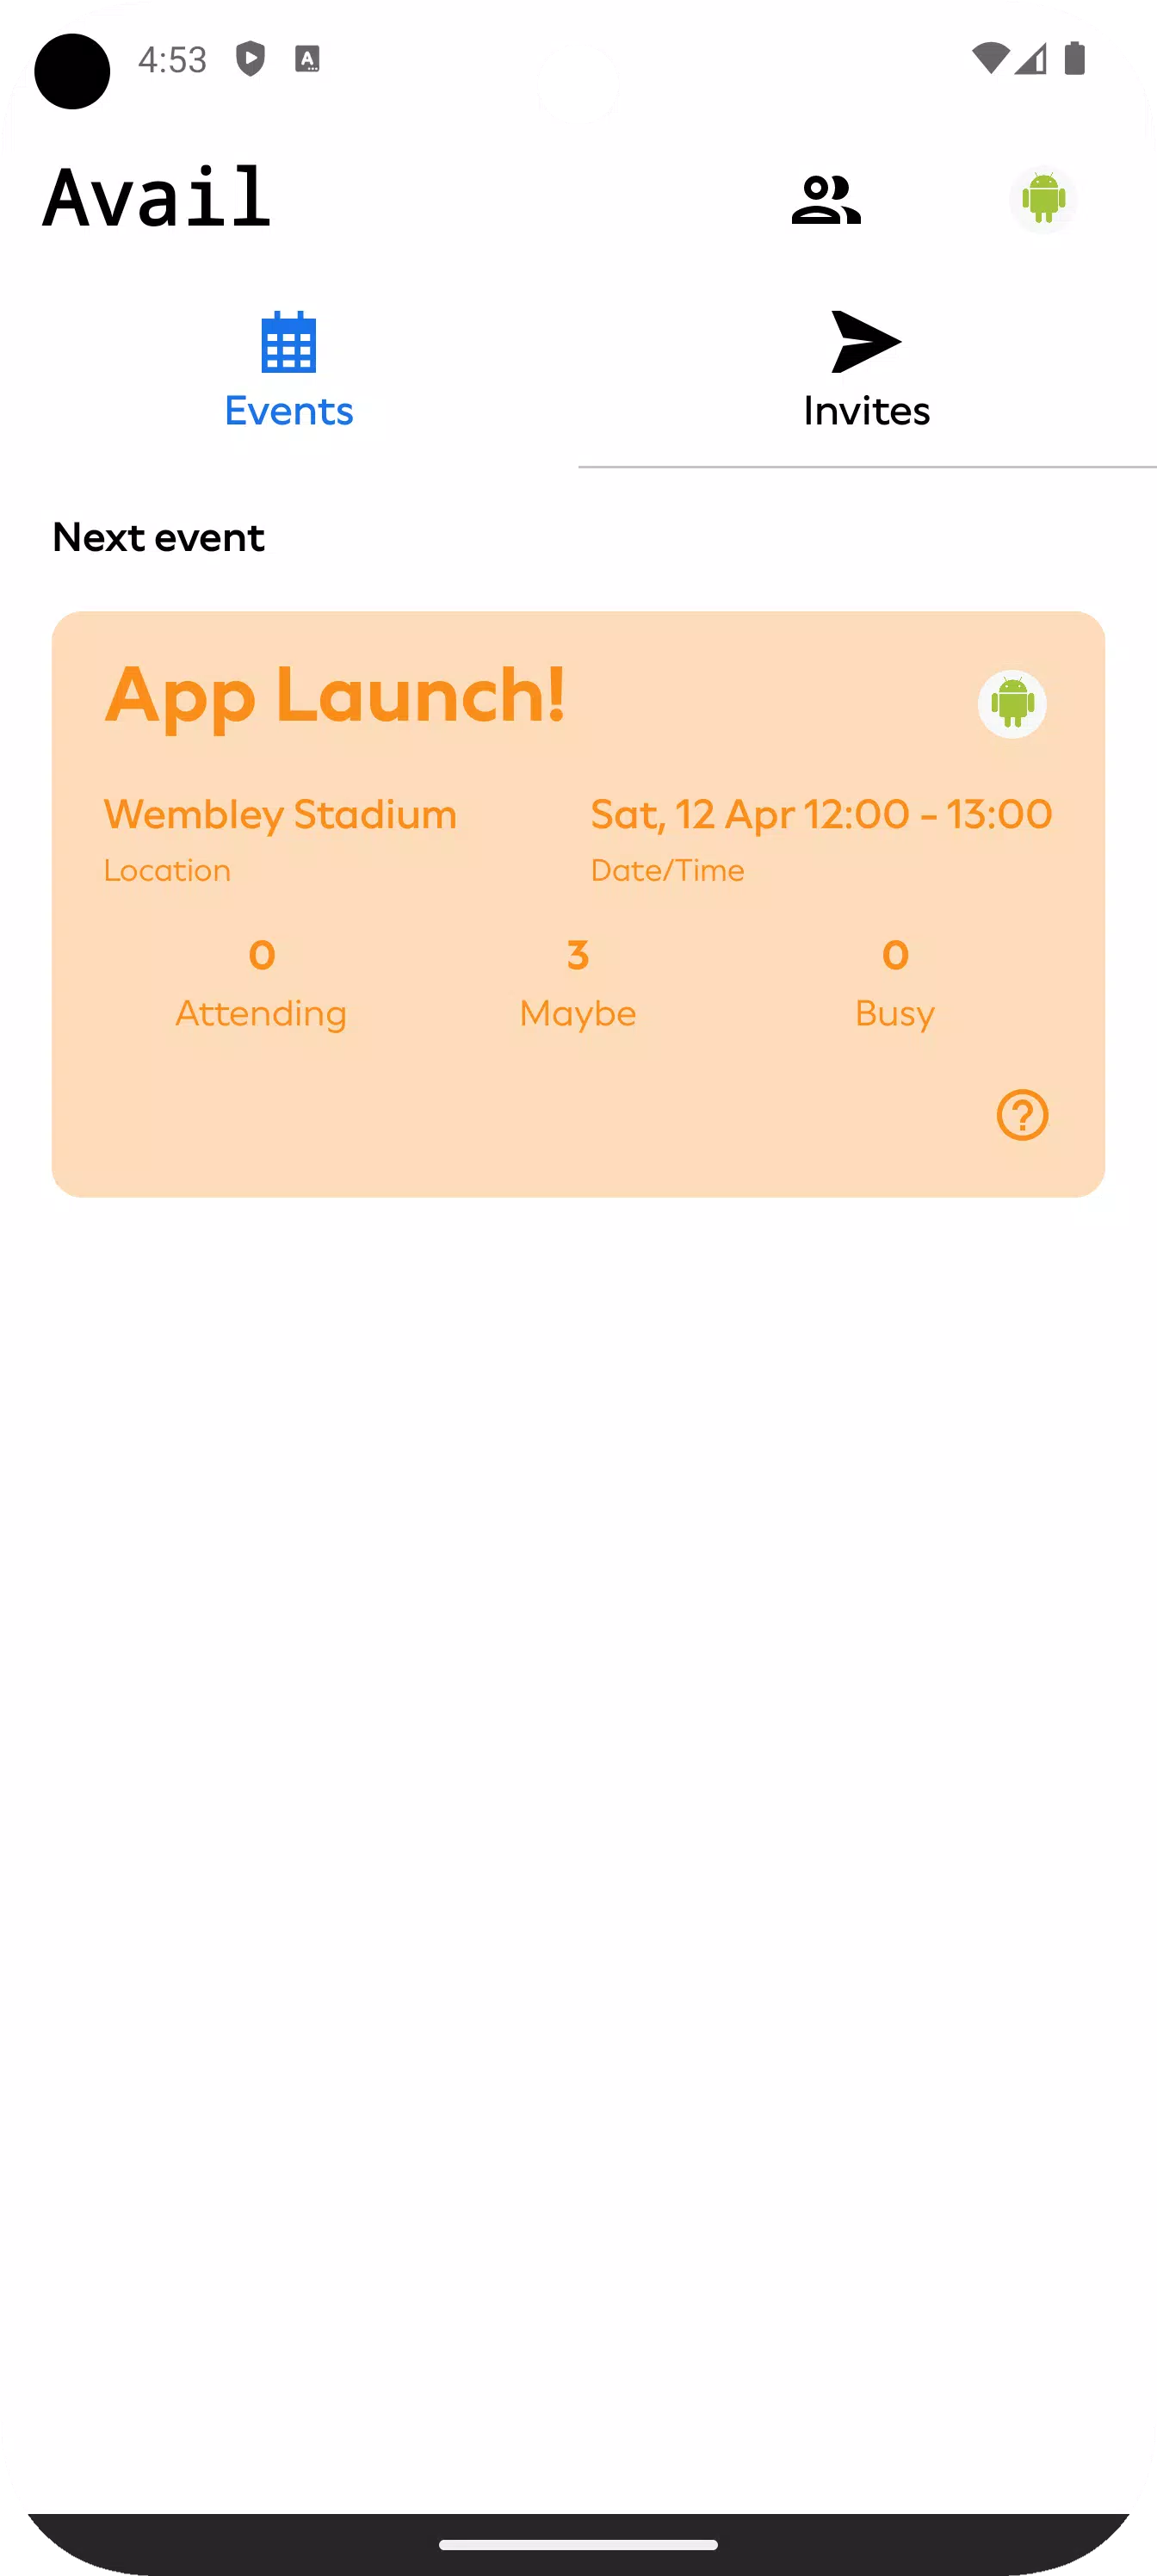Viewport: 1157px width, 2576px height.
Task: Open the friends/people icon in header
Action: coord(826,199)
